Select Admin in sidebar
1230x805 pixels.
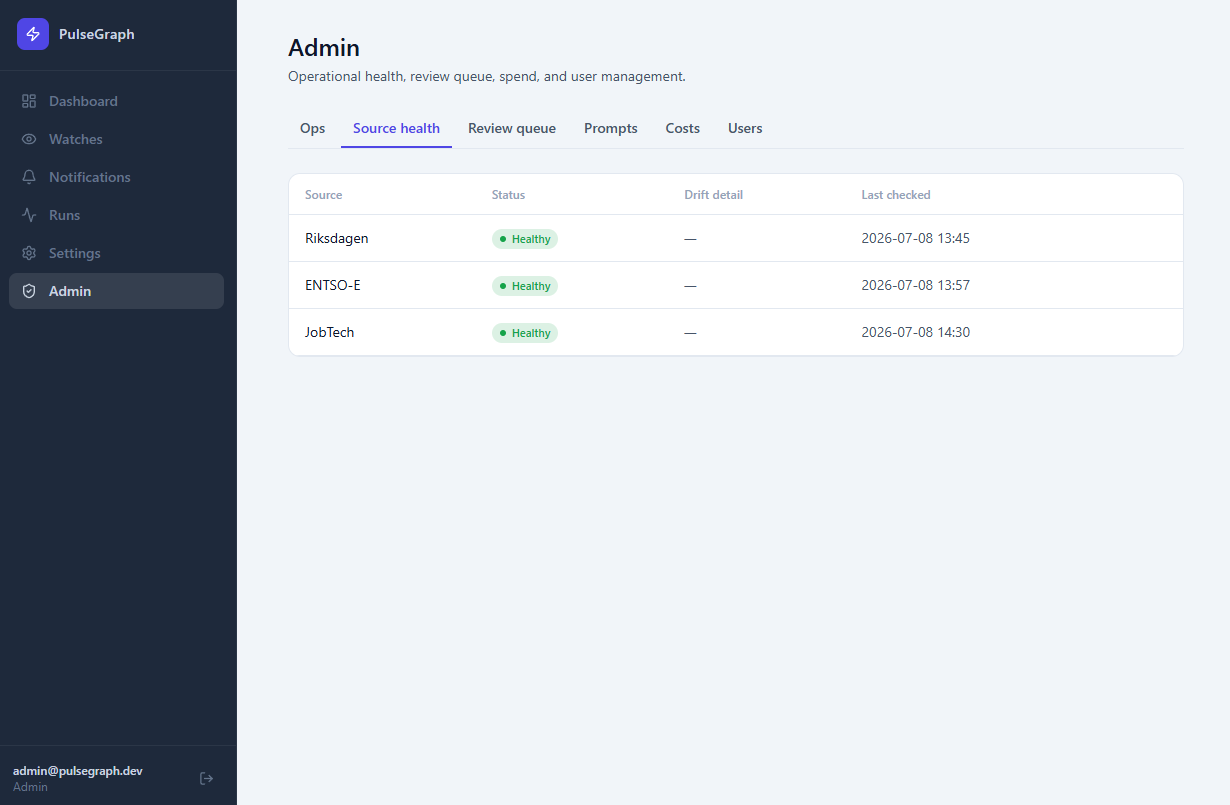click(116, 291)
